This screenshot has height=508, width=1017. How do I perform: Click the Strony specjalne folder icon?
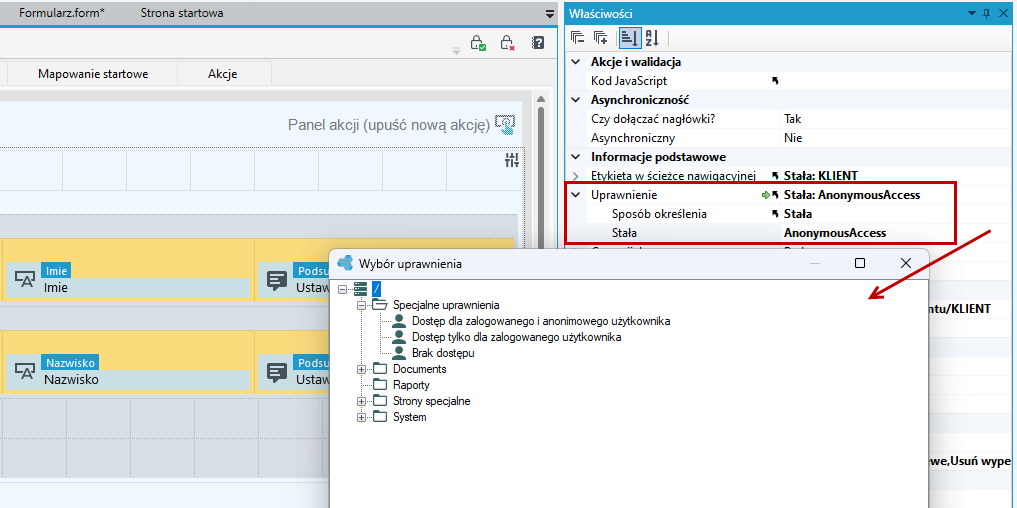(380, 401)
